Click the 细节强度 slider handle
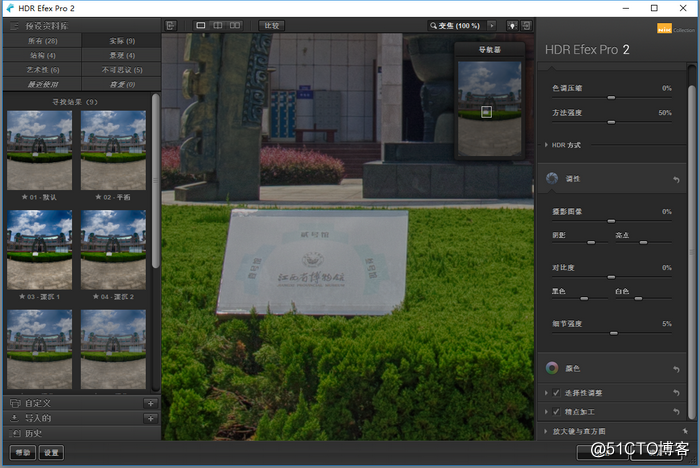700x468 pixels. pyautogui.click(x=614, y=333)
